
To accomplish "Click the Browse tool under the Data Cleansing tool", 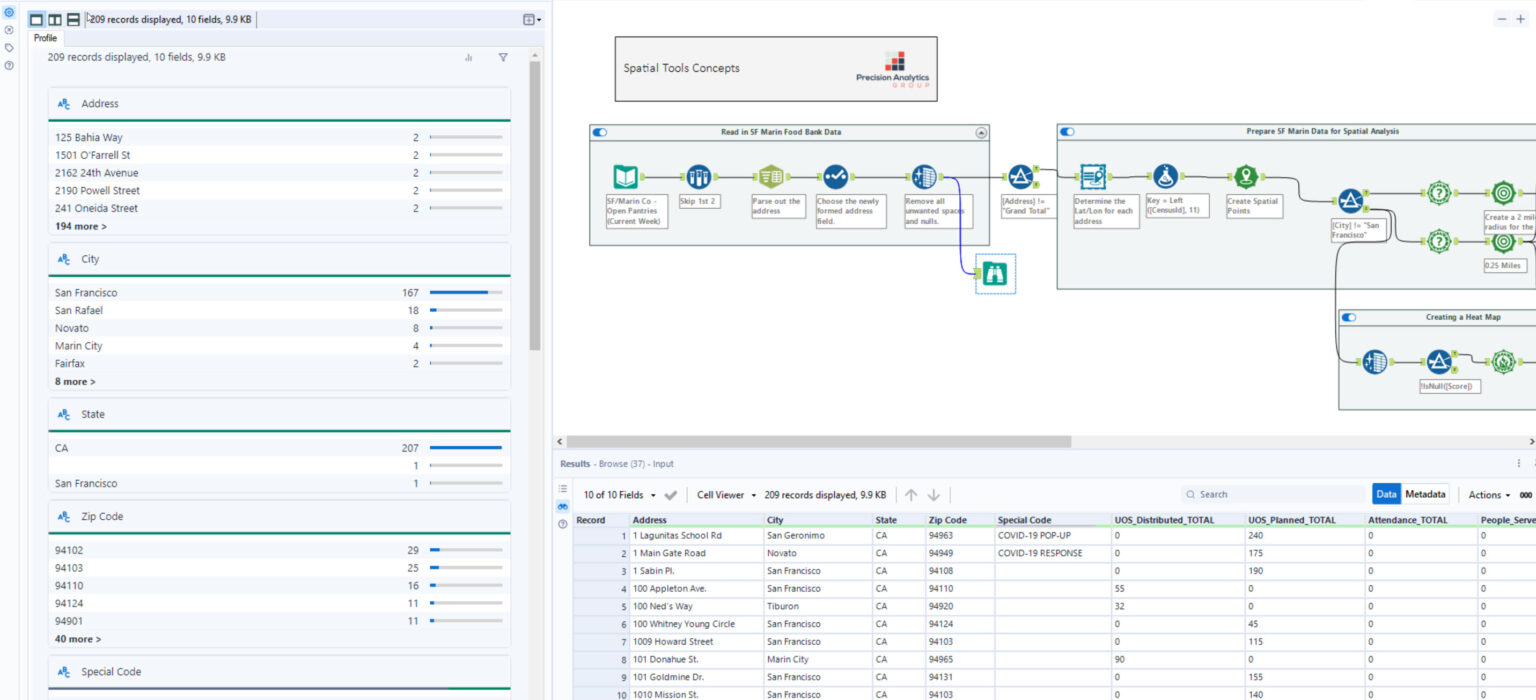I will [x=993, y=272].
